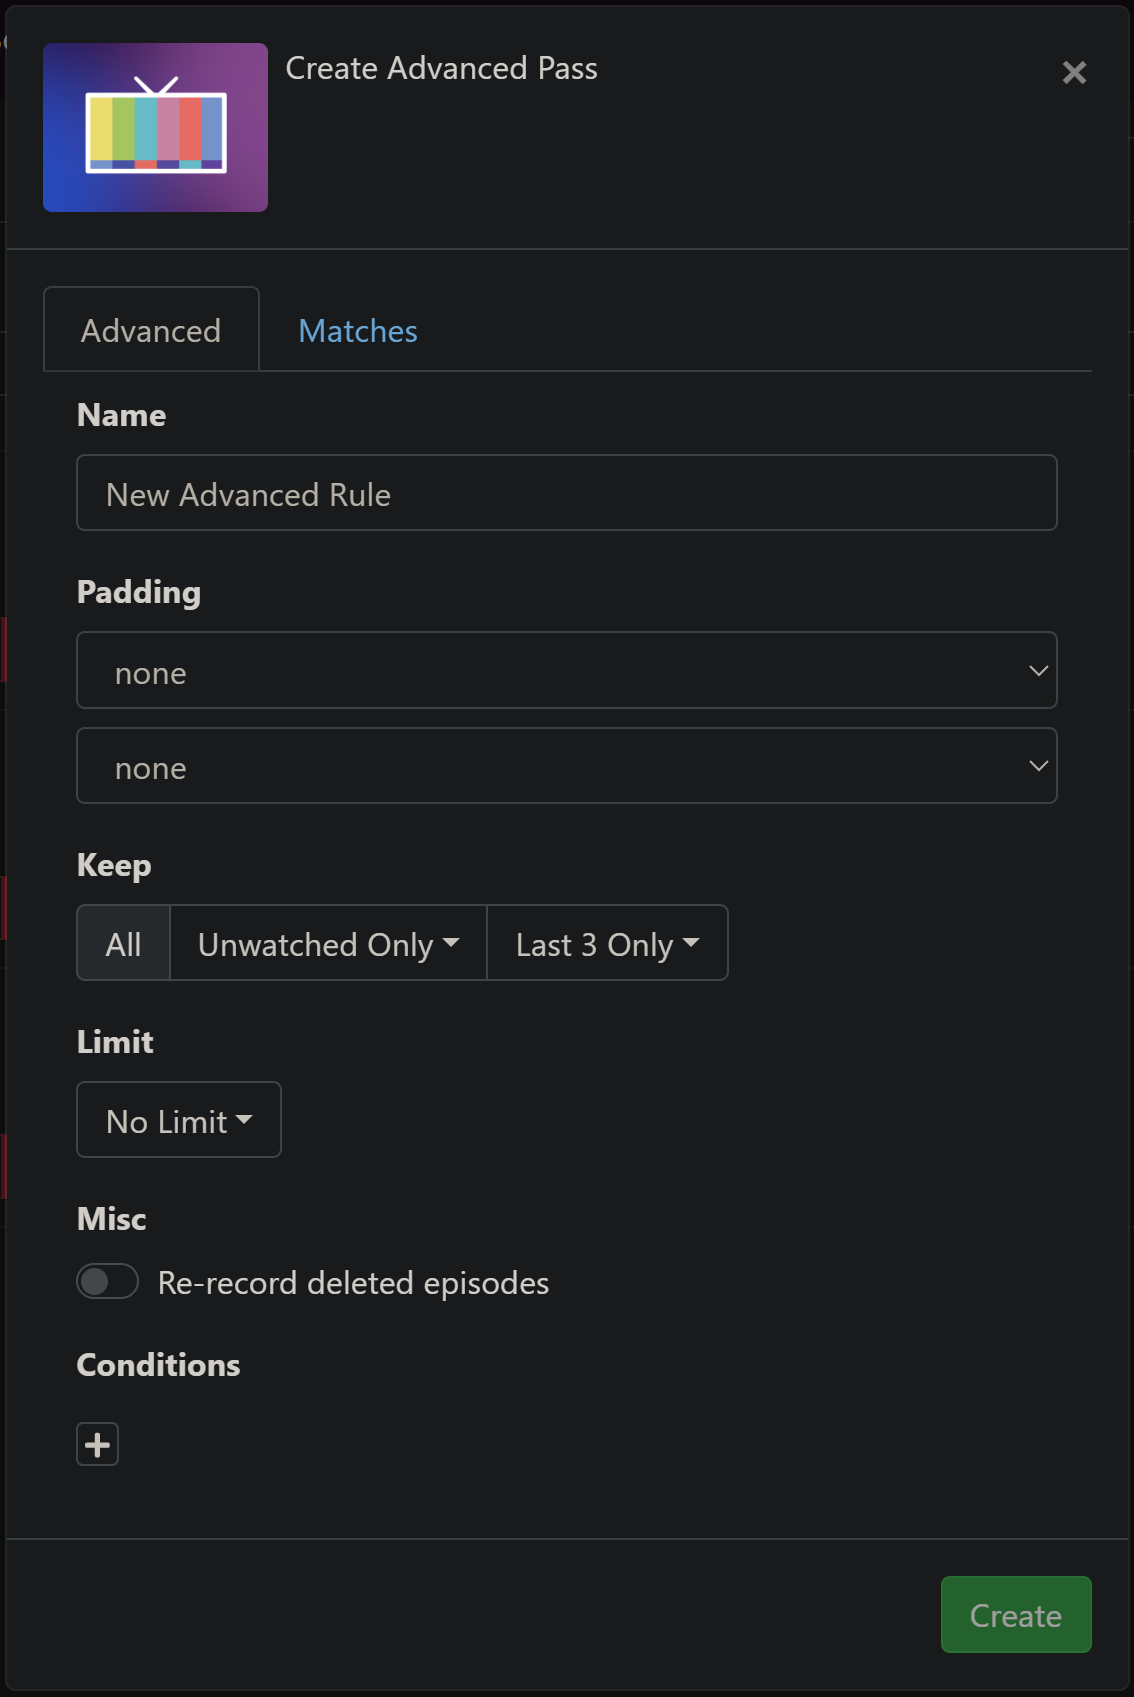
Task: Expand the Unwatched Only keep options
Action: (x=328, y=944)
